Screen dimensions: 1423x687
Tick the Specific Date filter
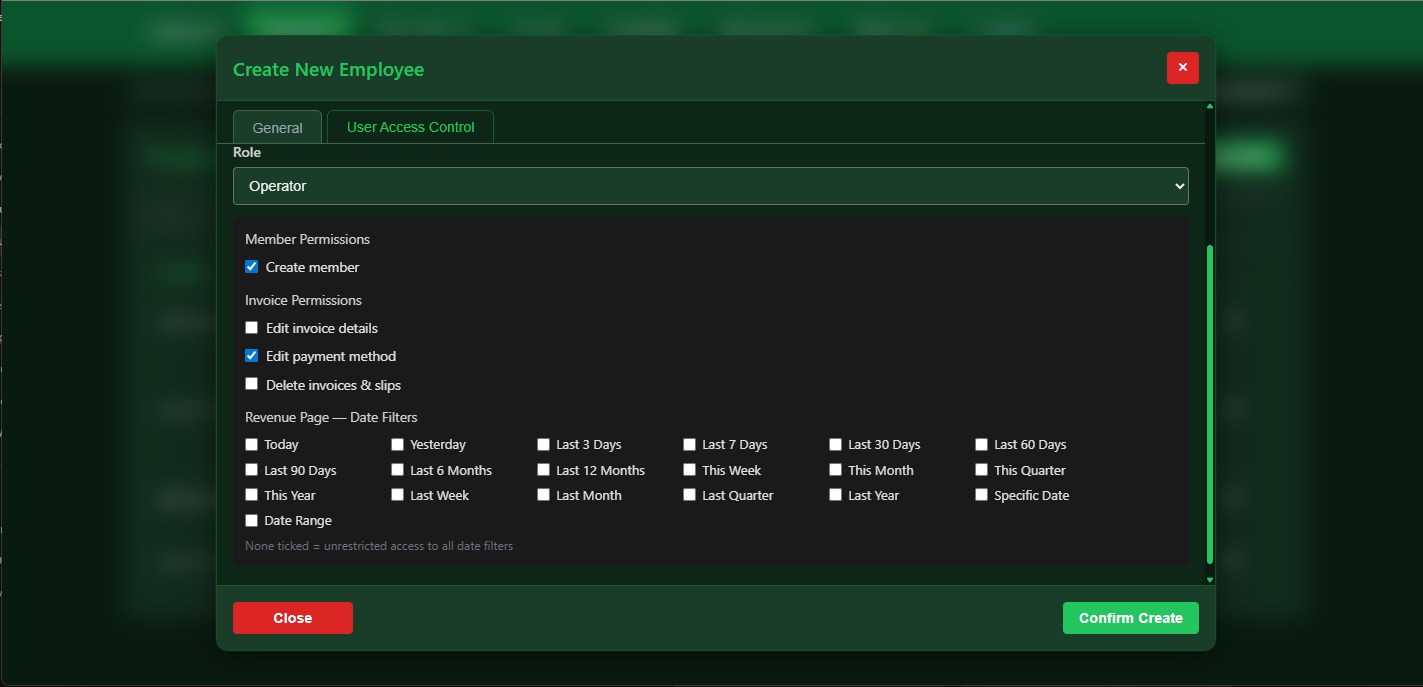click(981, 494)
